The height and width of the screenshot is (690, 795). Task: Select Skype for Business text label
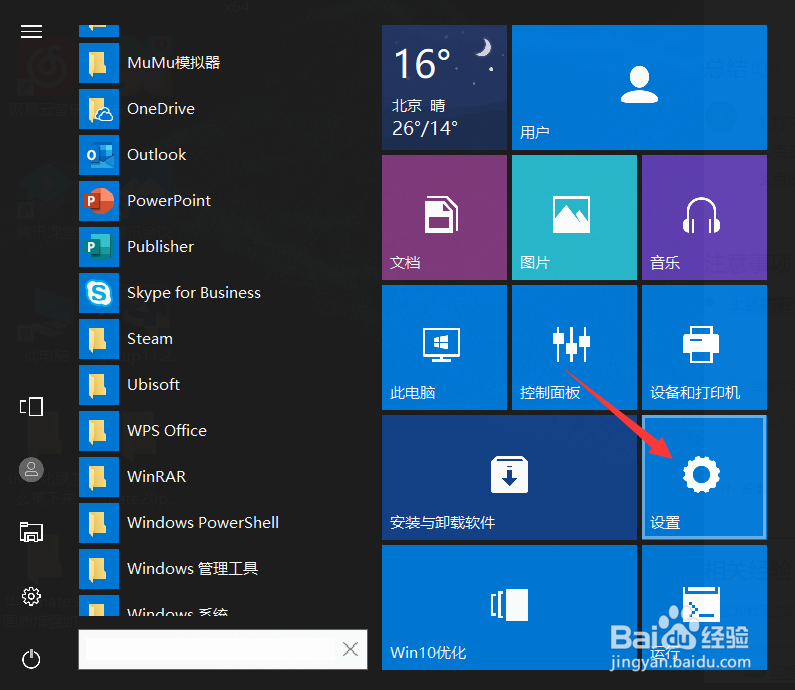tap(194, 293)
